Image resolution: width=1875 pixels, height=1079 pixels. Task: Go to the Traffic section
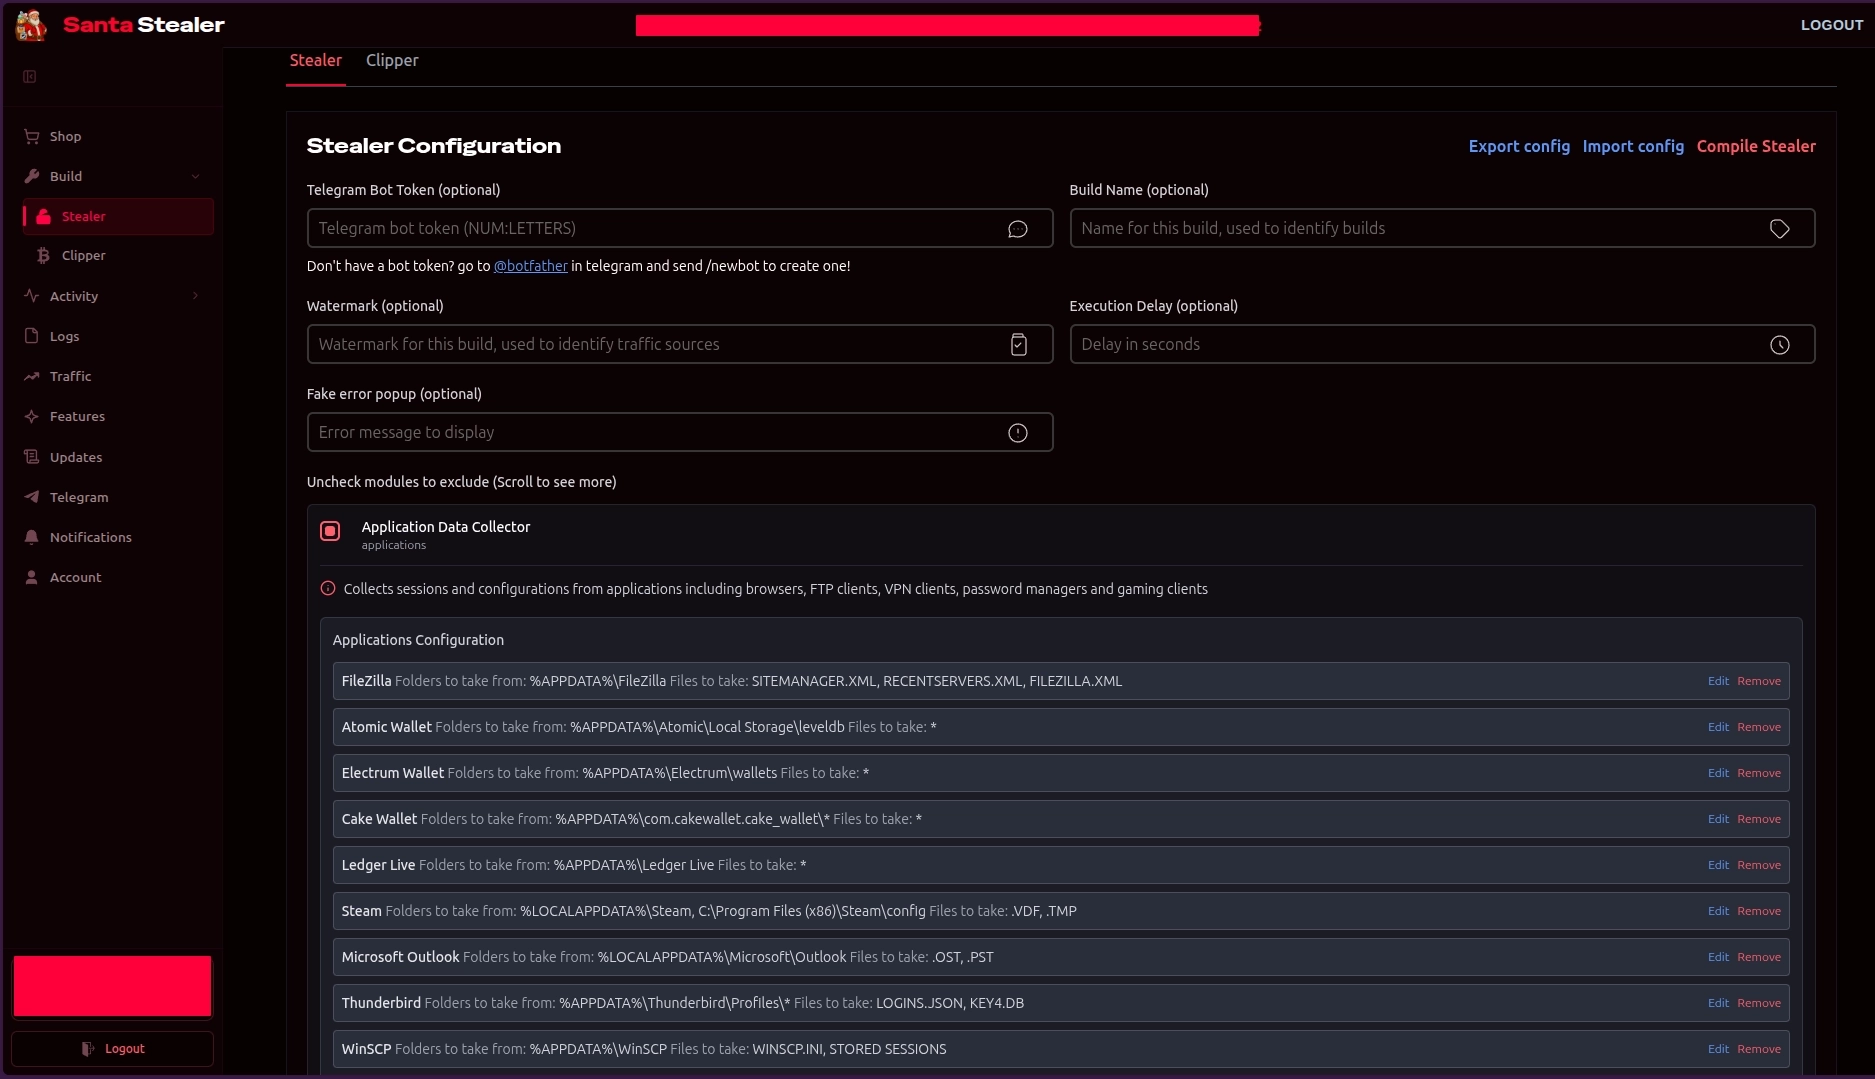(70, 376)
